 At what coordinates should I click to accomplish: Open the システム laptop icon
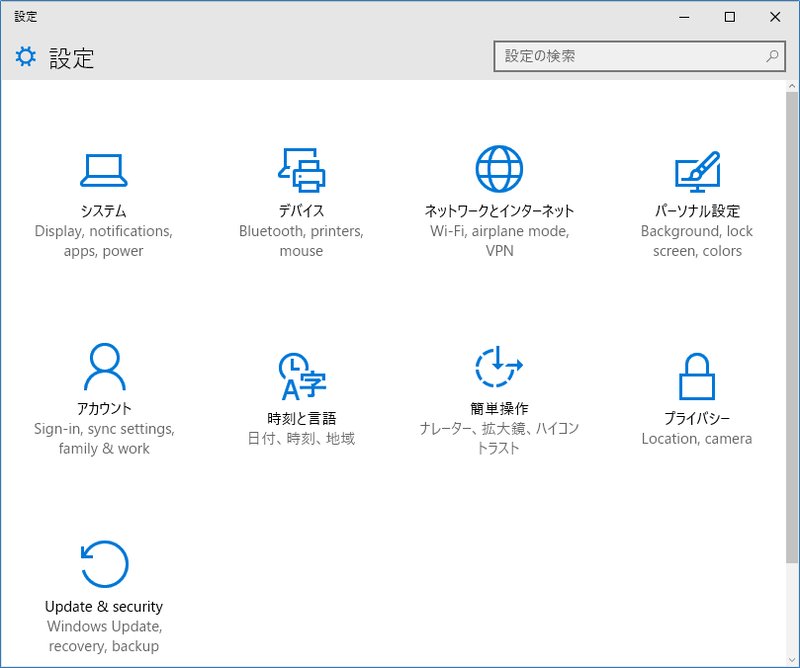pos(104,170)
